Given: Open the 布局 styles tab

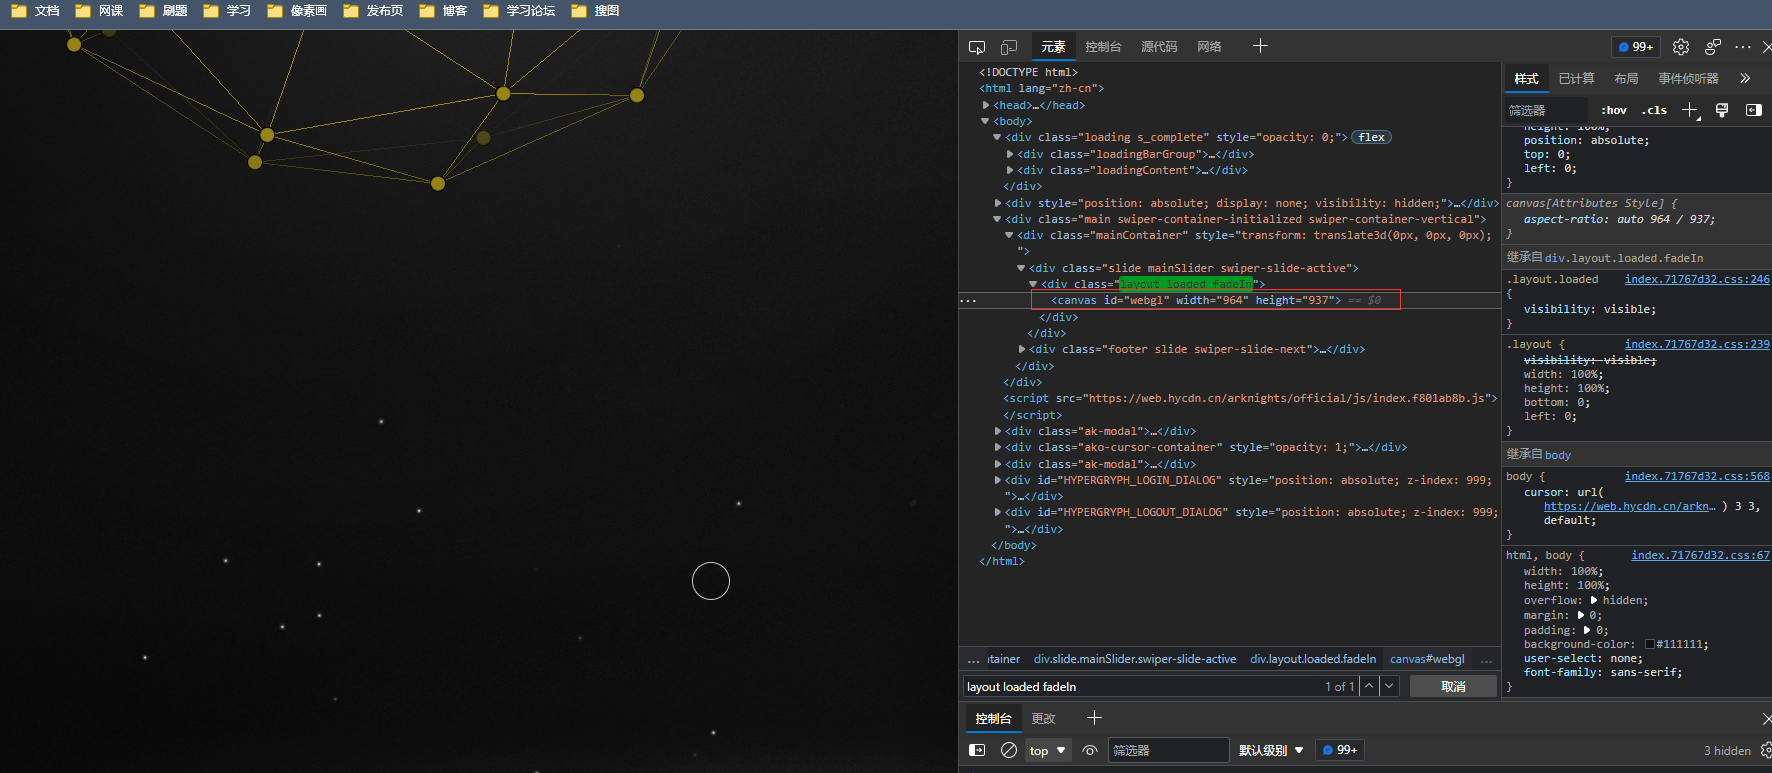Looking at the screenshot, I should point(1626,78).
